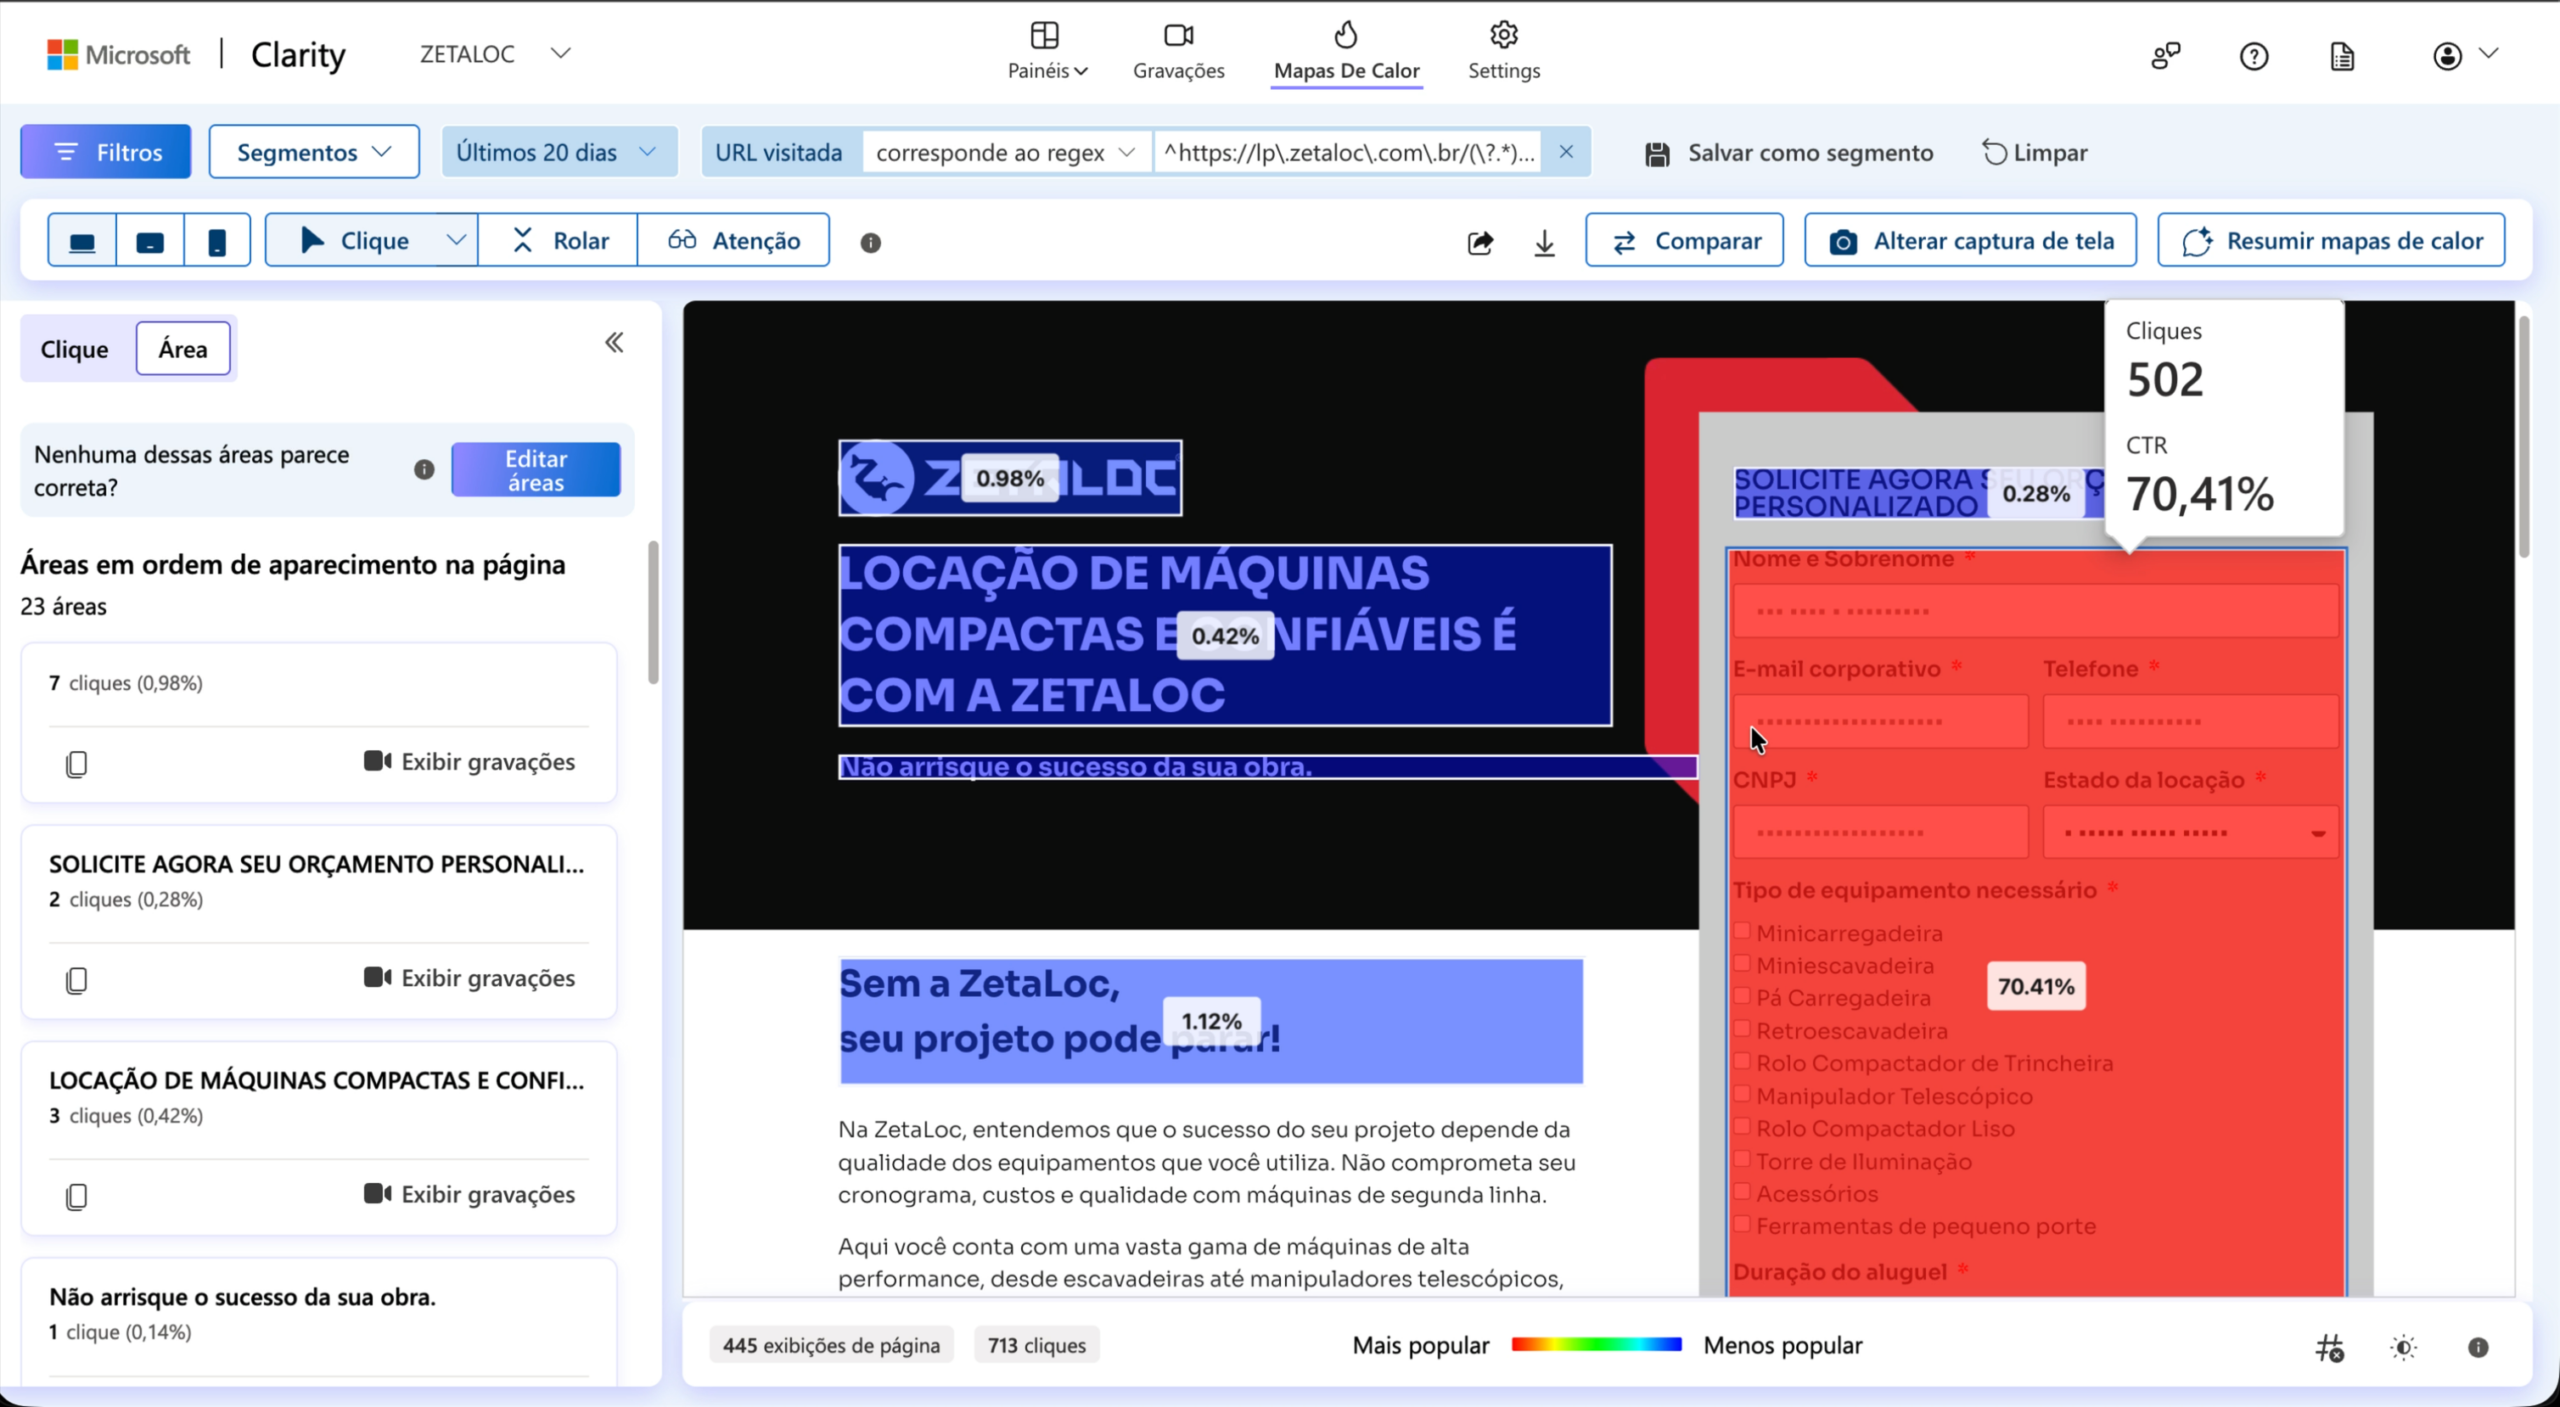Click the Filtros button

[106, 152]
